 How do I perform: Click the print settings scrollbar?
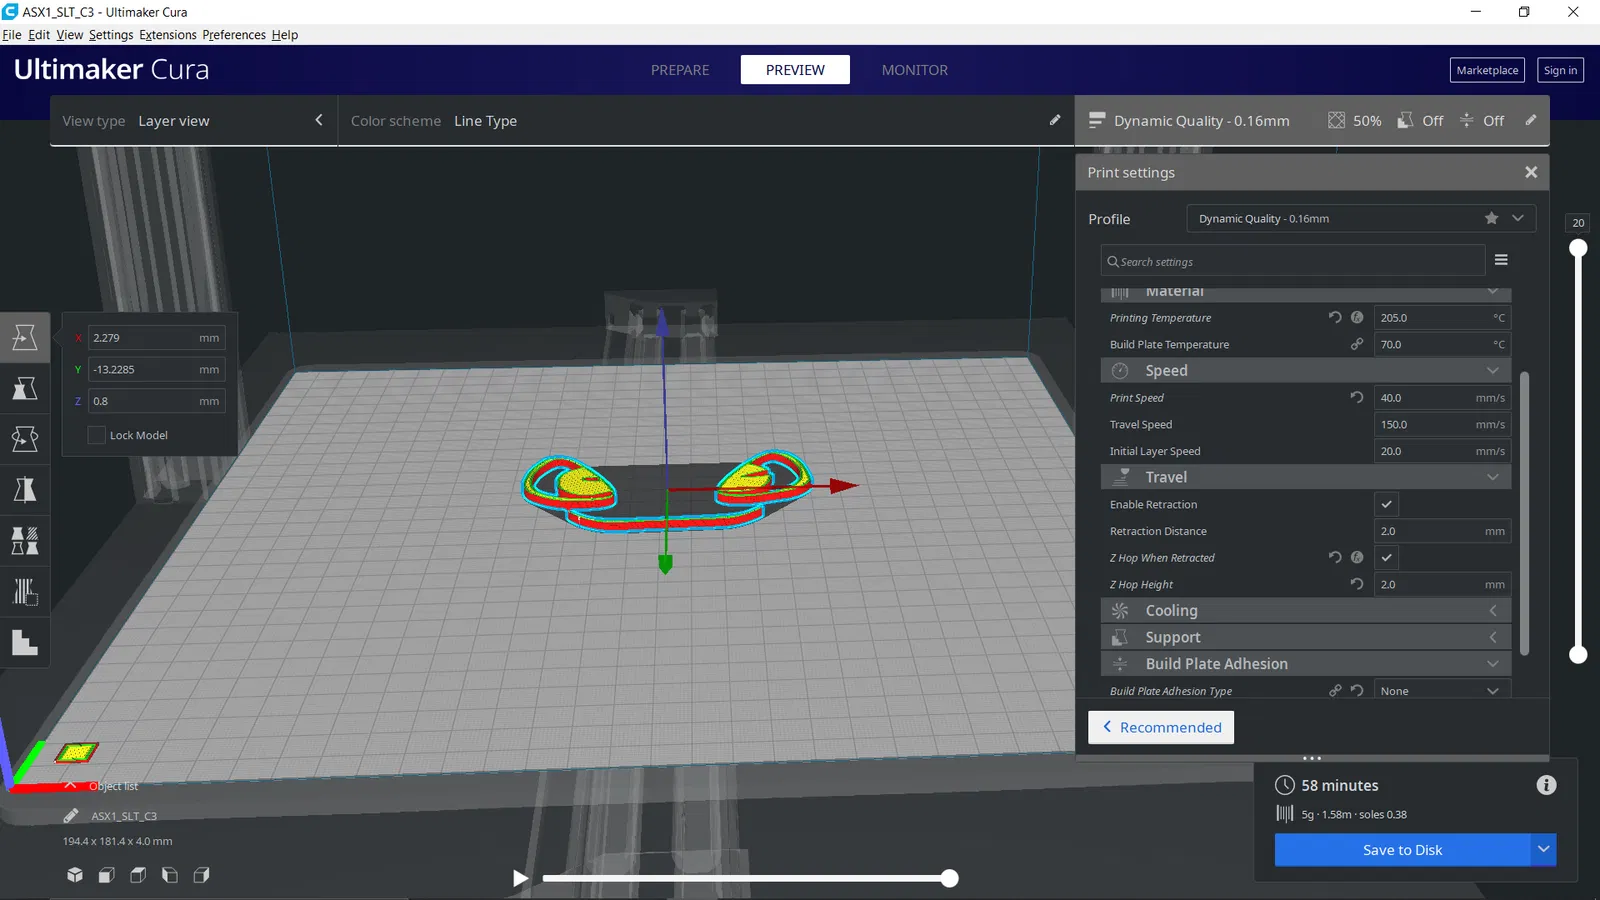click(x=1524, y=513)
